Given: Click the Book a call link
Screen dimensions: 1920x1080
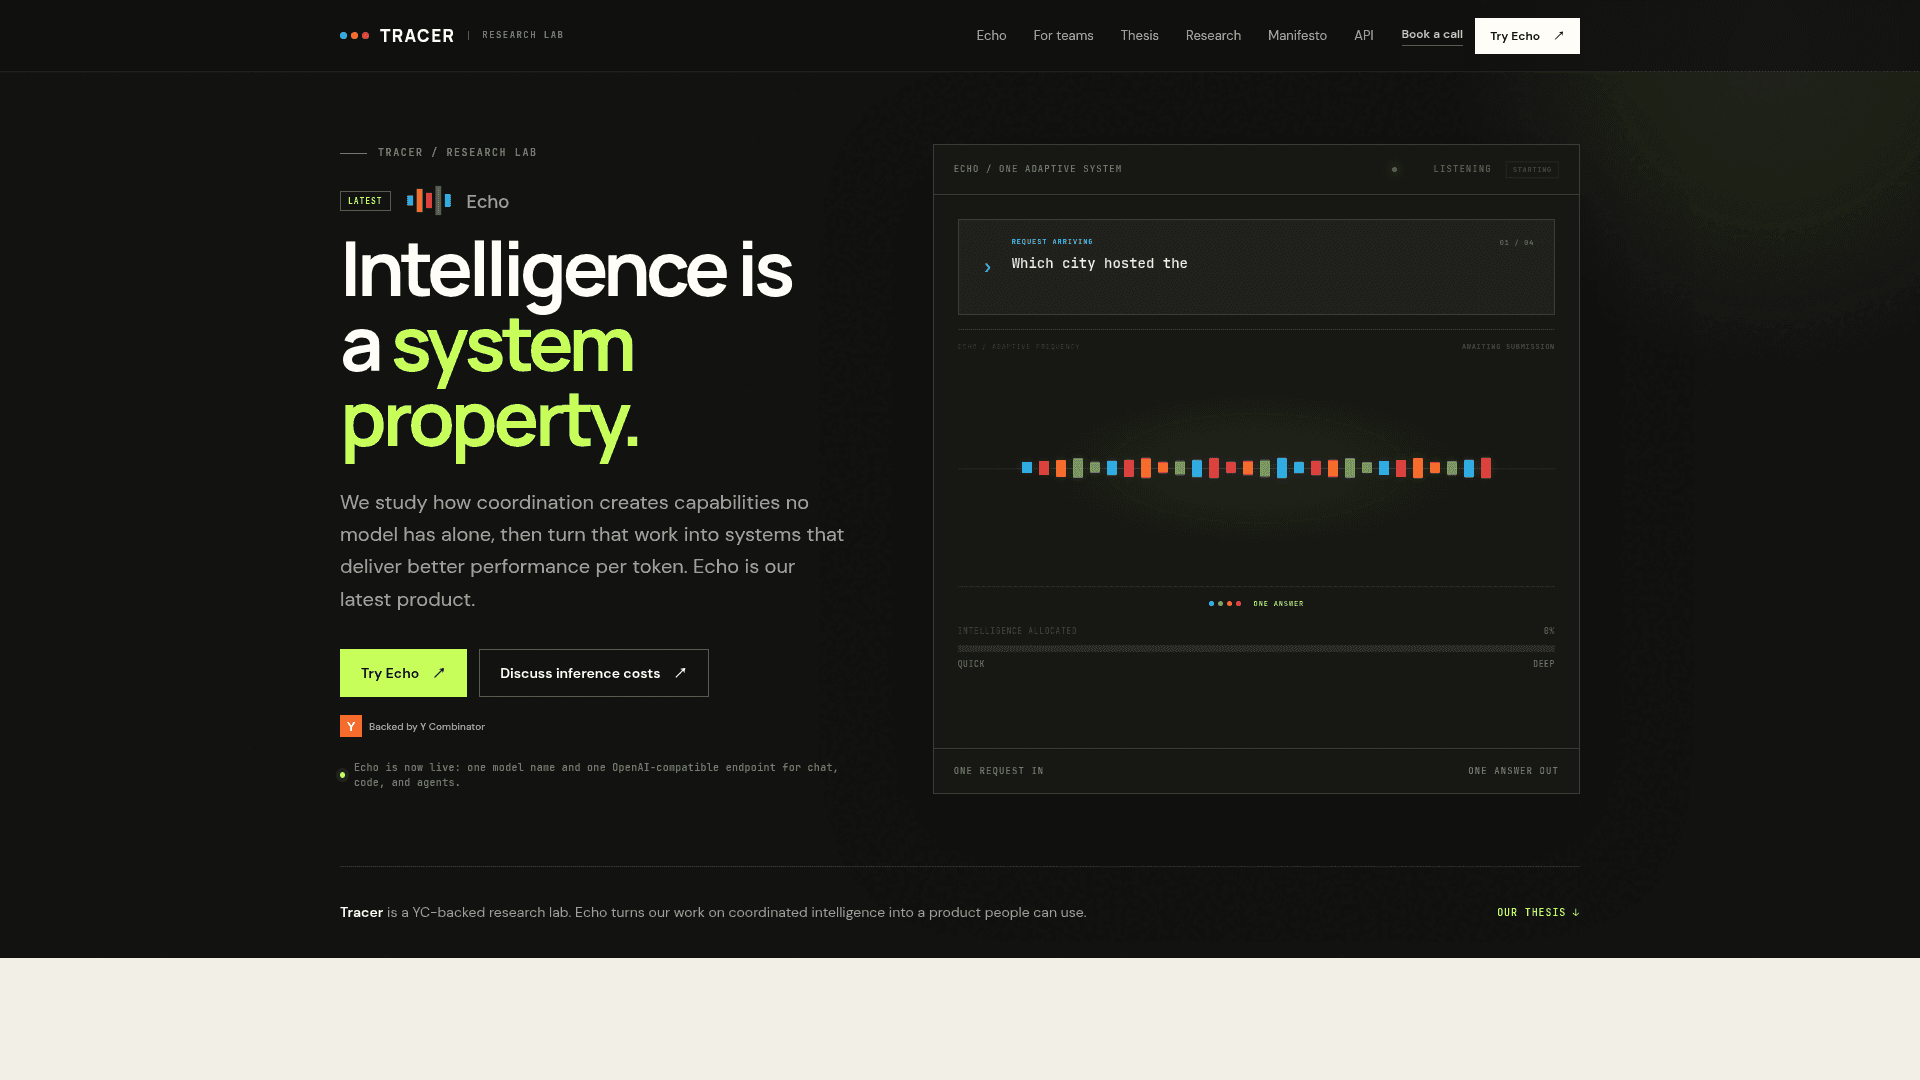Looking at the screenshot, I should point(1432,35).
